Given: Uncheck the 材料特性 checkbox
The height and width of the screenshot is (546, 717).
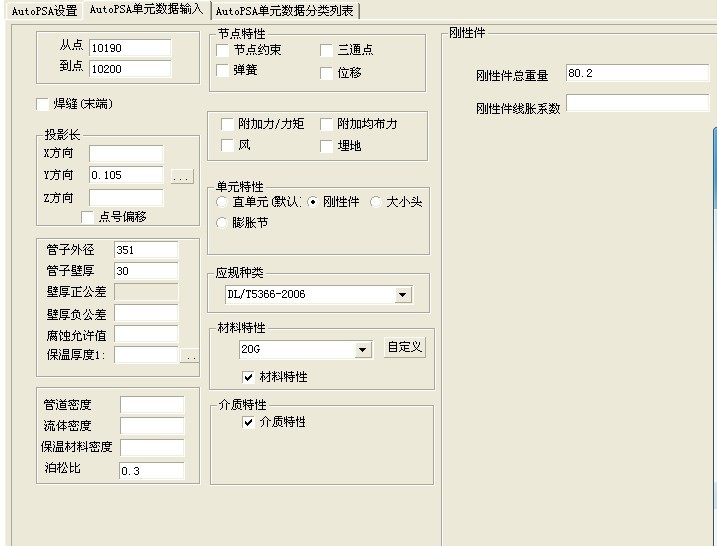Looking at the screenshot, I should point(249,377).
